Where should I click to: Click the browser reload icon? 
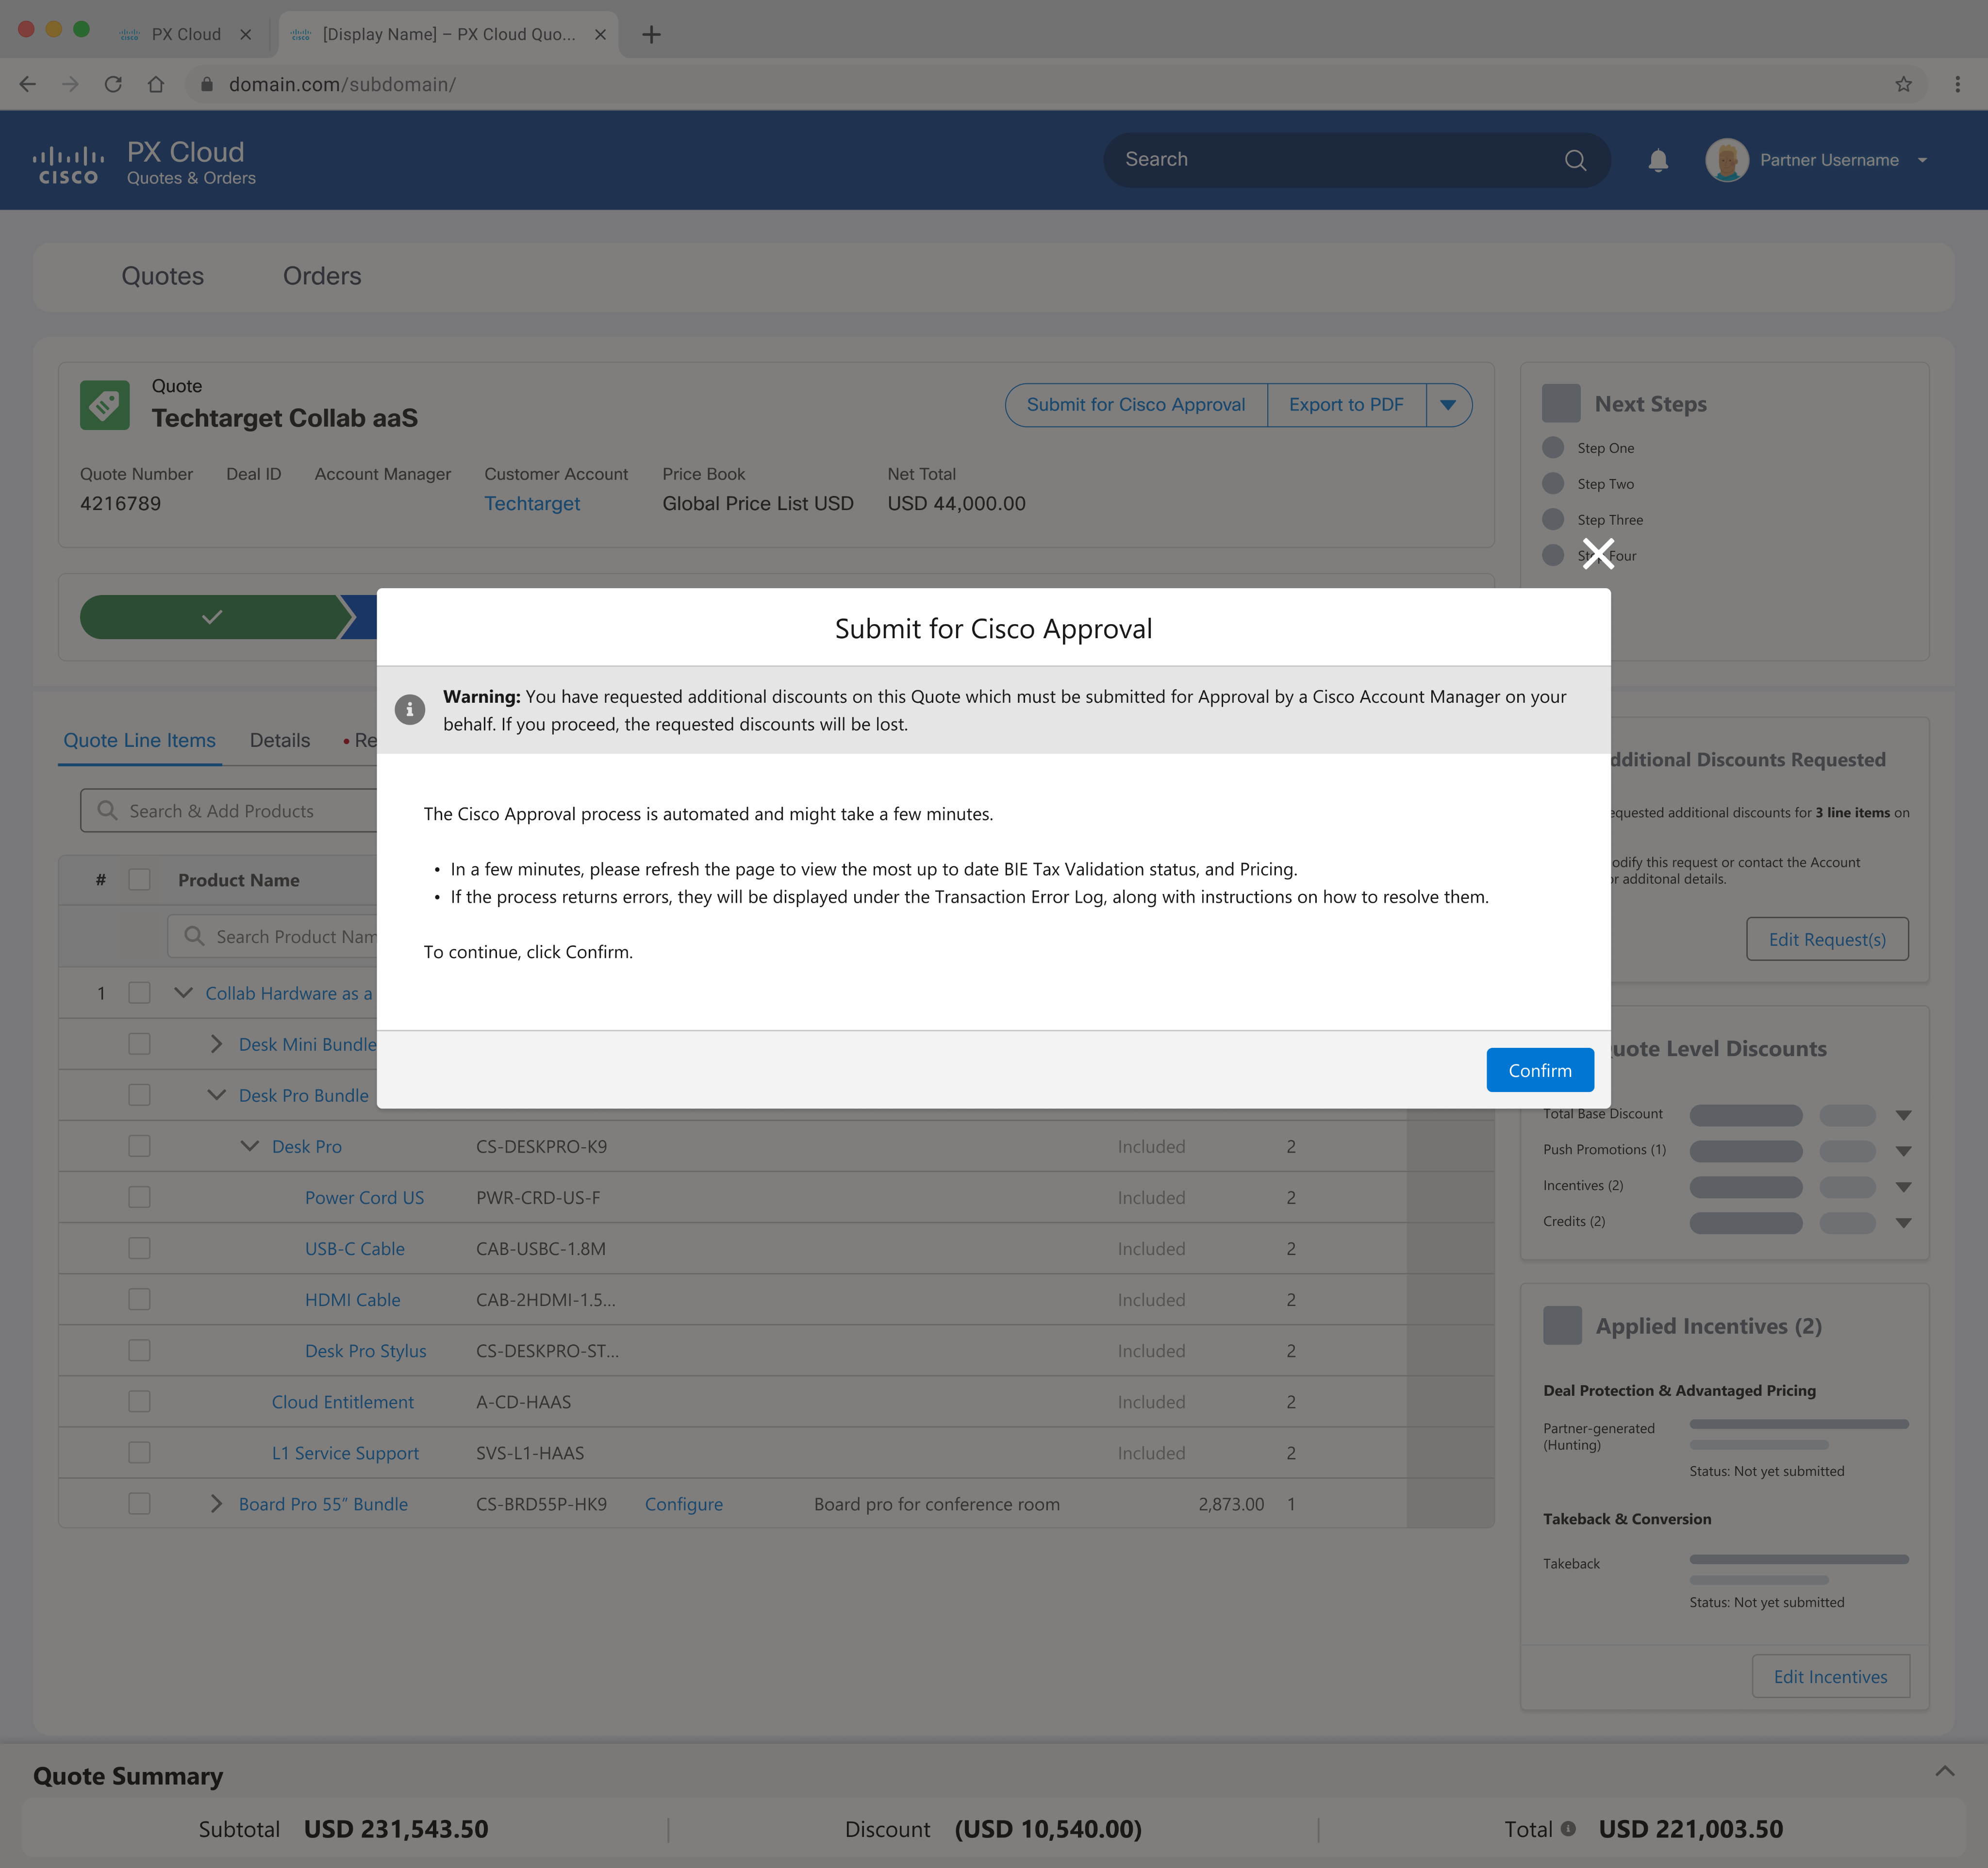(x=113, y=85)
